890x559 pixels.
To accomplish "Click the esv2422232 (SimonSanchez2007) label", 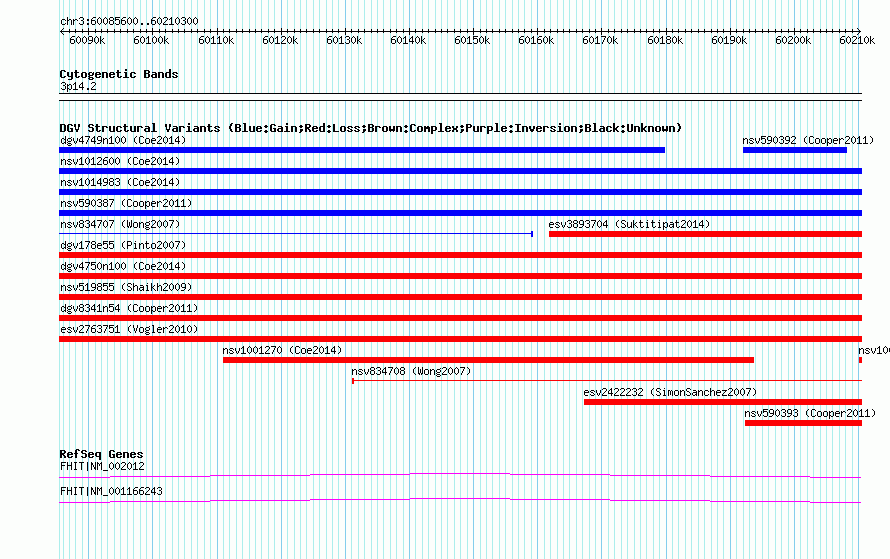I will click(670, 392).
